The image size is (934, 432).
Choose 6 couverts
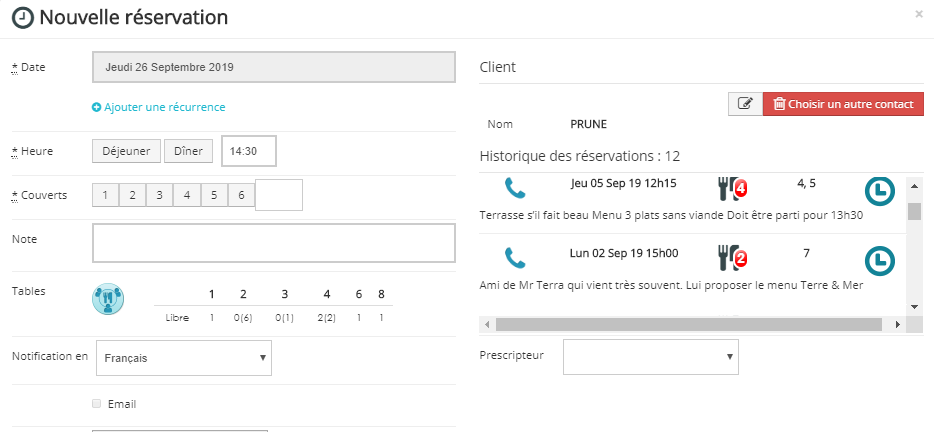tap(241, 195)
